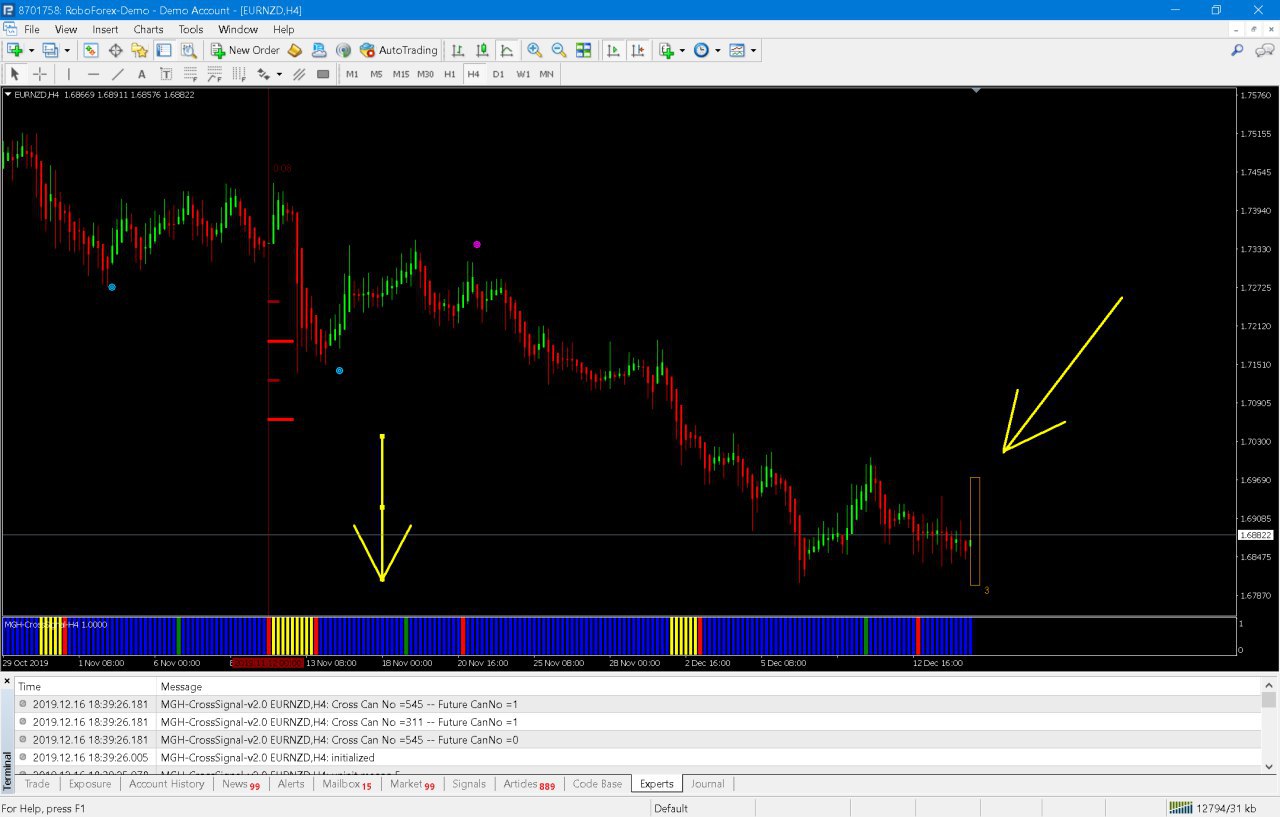1280x817 pixels.
Task: Select the equidistant channel tool
Action: (x=299, y=74)
